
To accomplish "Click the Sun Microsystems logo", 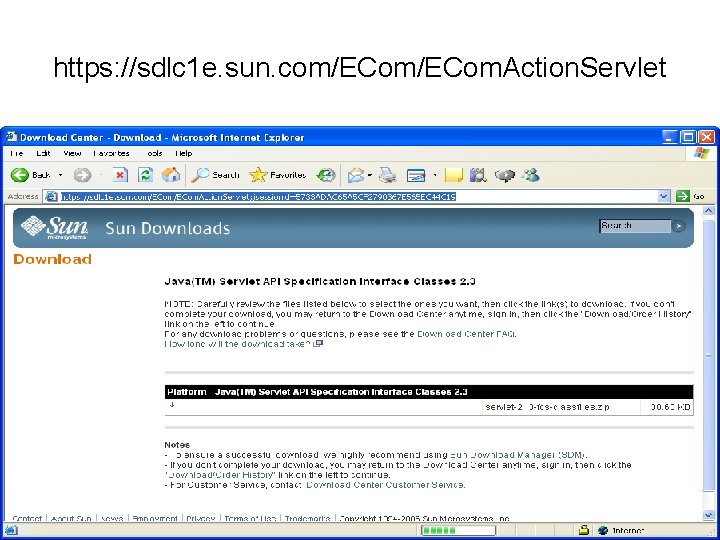I will (55, 227).
